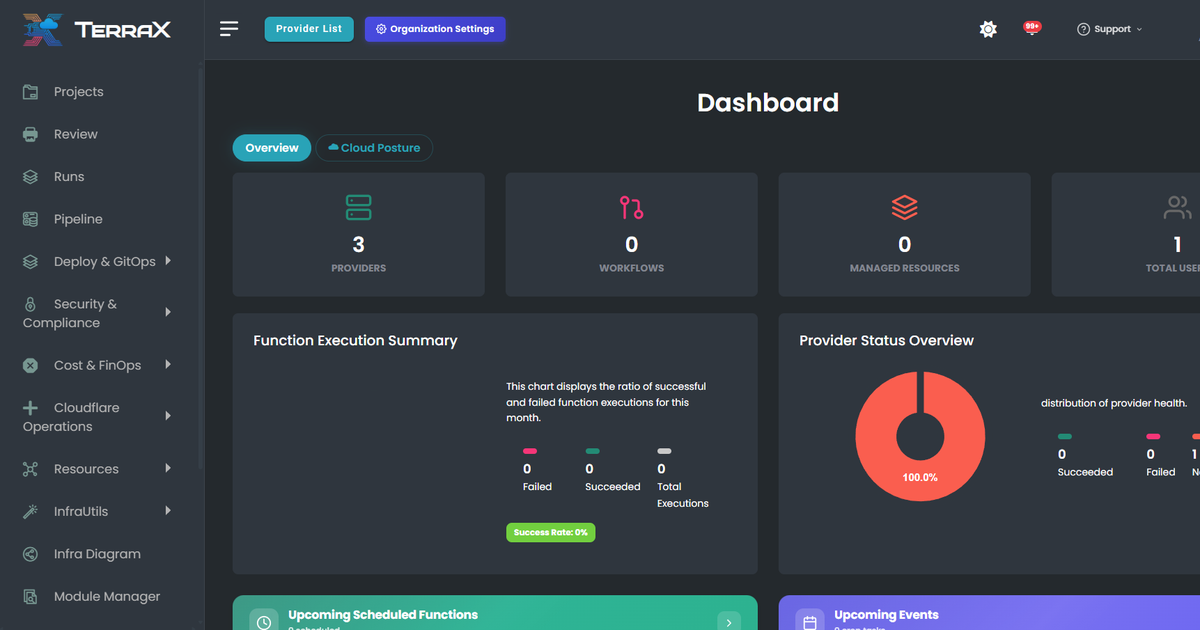This screenshot has width=1200, height=630.
Task: Click the green Succeeded swatch in Function Execution Summary
Action: [592, 451]
